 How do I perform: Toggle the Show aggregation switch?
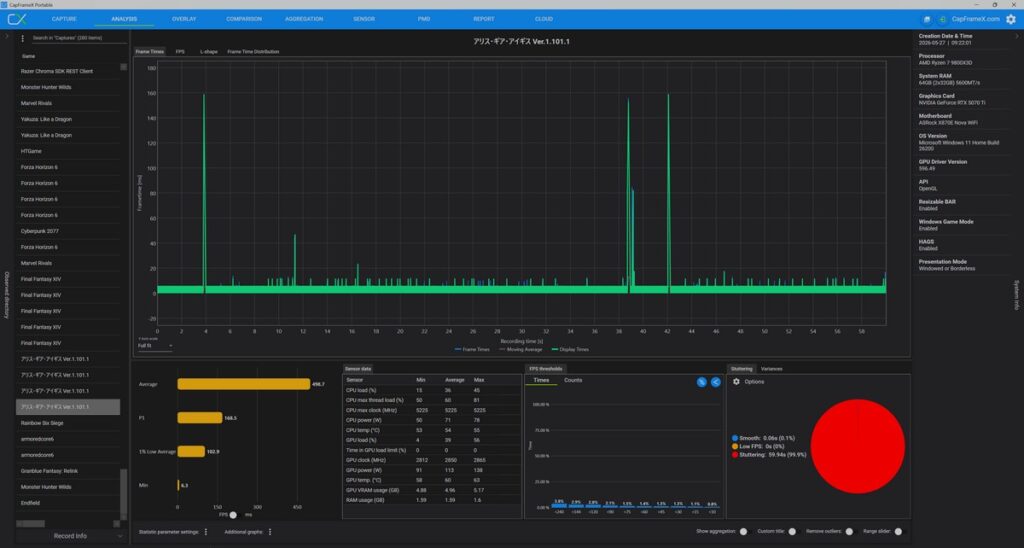(743, 532)
